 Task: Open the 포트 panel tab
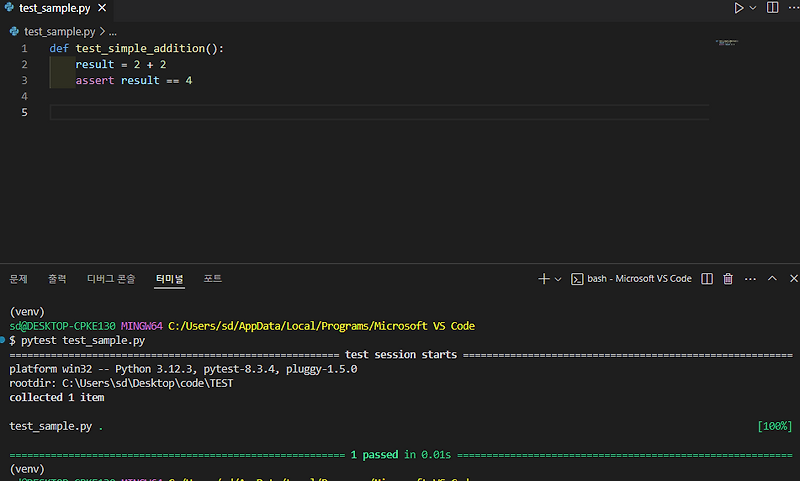tap(212, 279)
